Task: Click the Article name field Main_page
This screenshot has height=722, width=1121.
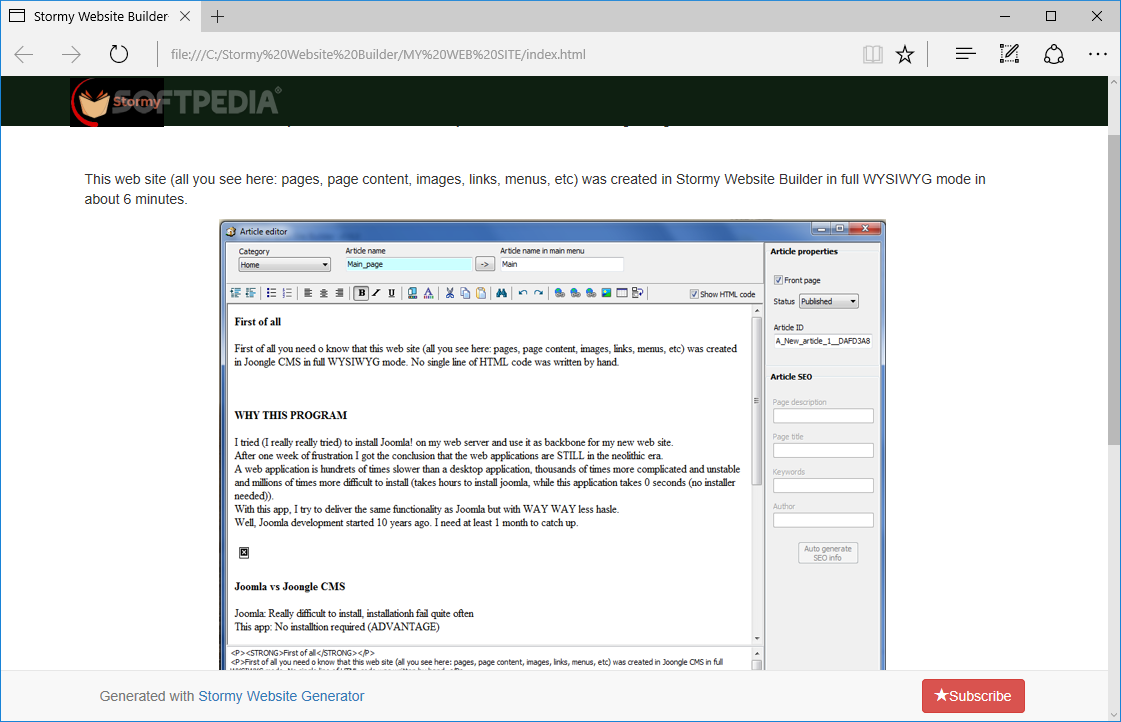Action: tap(408, 264)
